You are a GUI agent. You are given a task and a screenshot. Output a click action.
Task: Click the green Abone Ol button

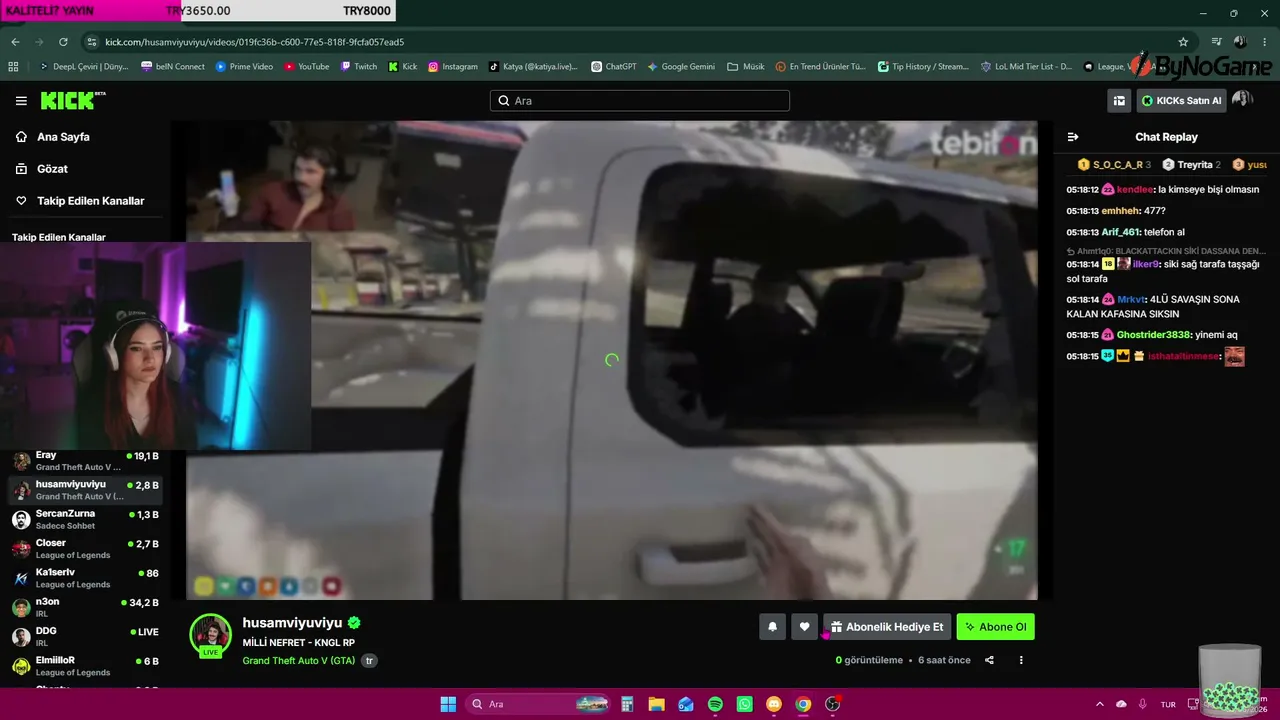click(996, 627)
